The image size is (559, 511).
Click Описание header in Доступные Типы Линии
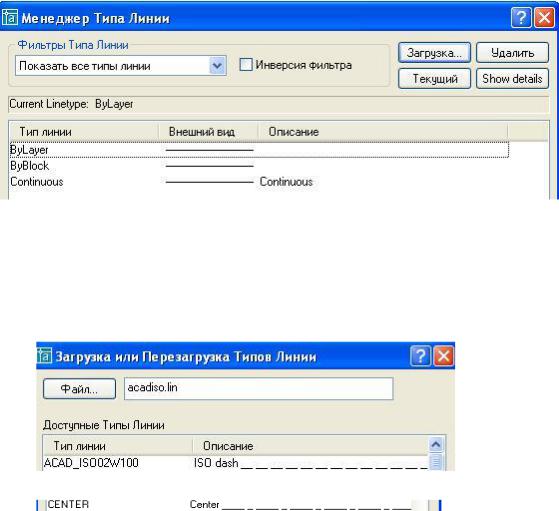pos(310,446)
